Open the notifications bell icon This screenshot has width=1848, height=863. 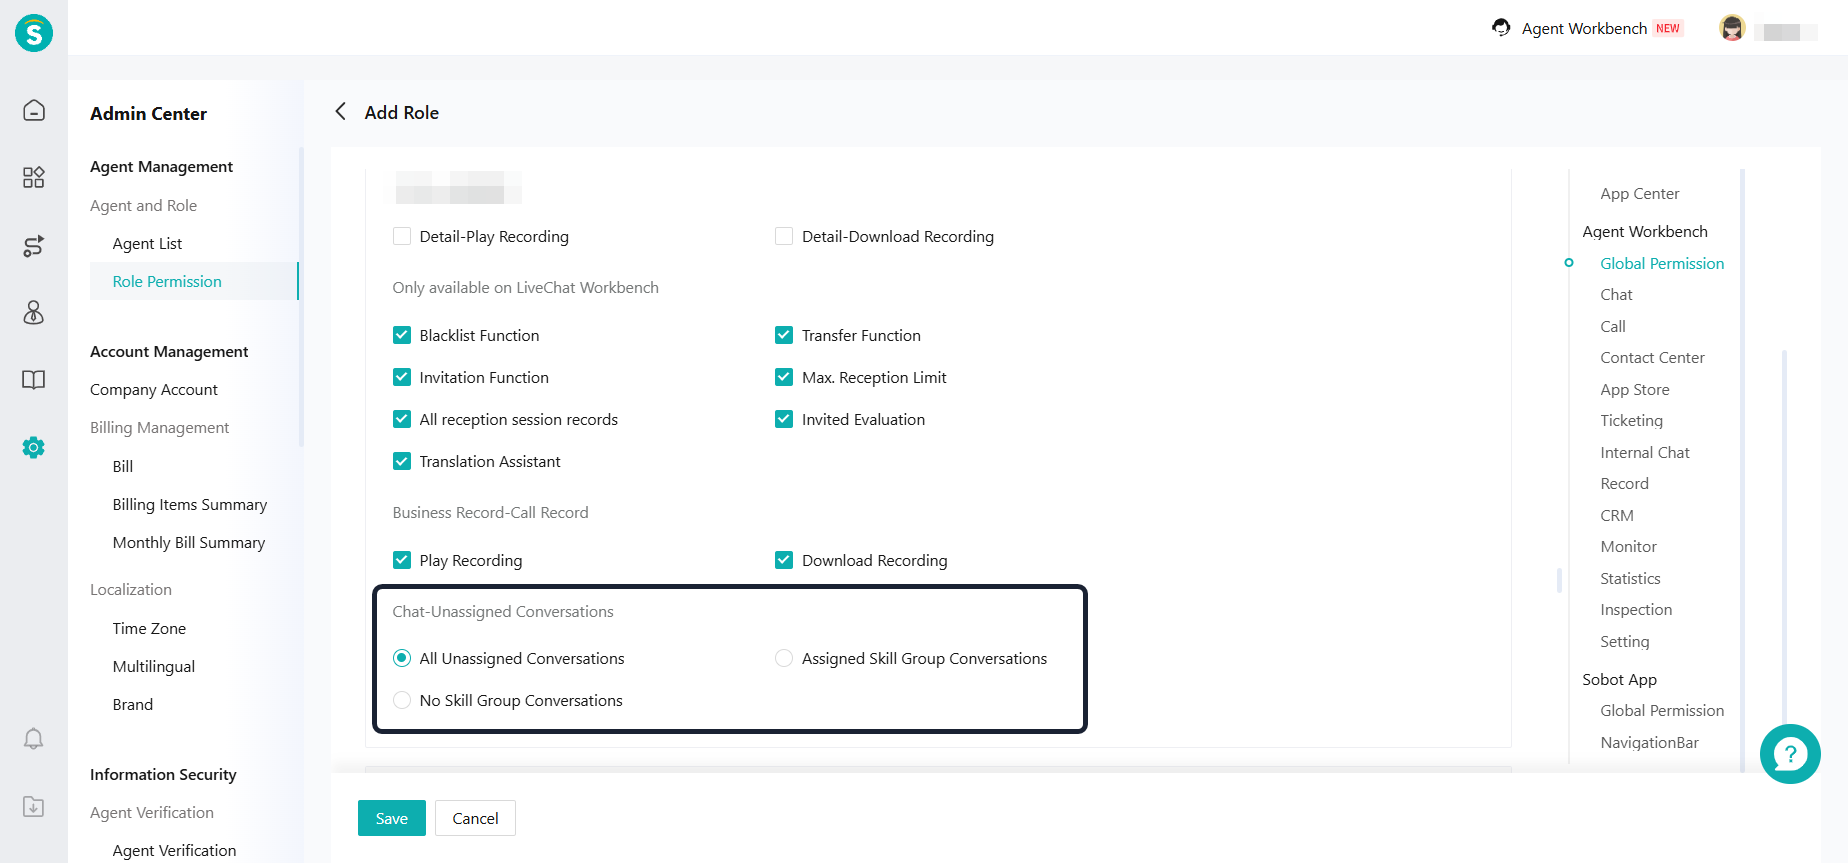pos(34,739)
